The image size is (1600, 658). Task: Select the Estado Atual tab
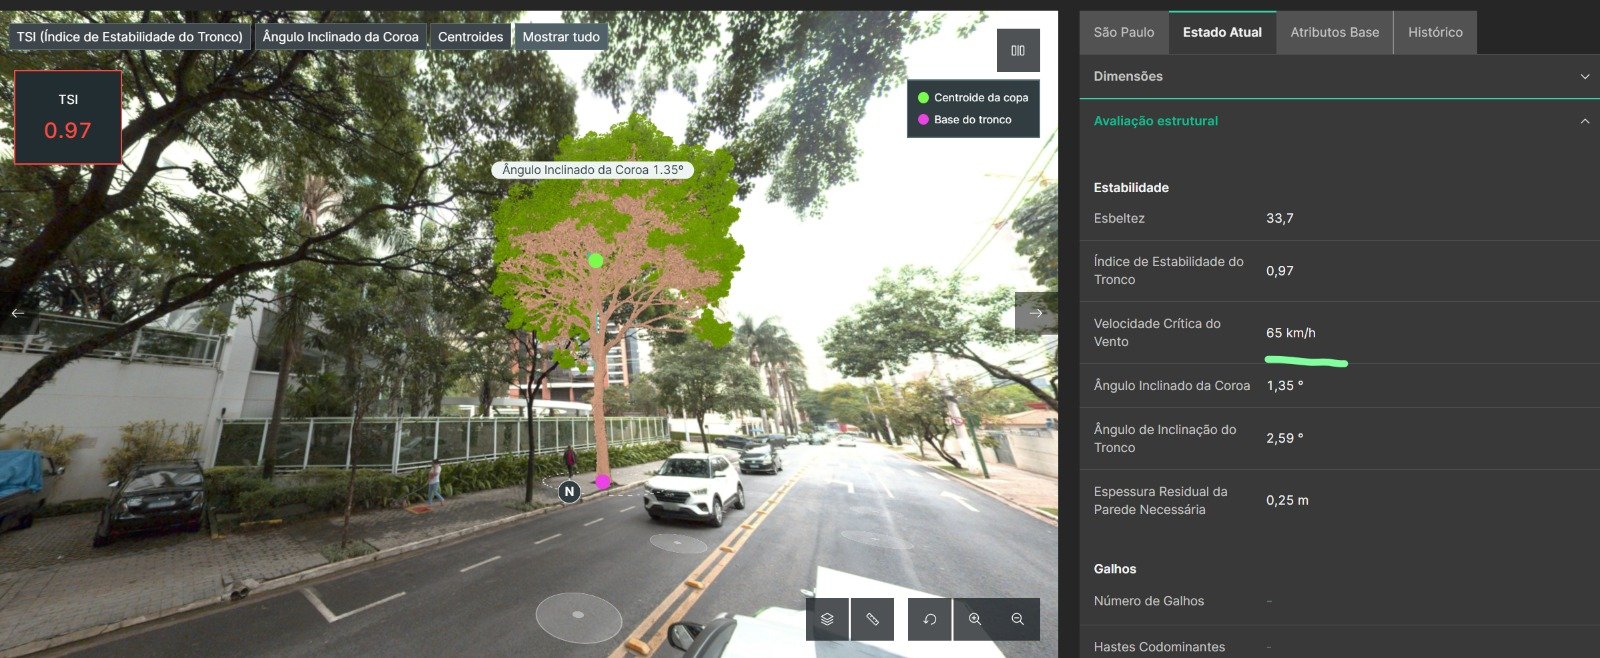coord(1222,32)
